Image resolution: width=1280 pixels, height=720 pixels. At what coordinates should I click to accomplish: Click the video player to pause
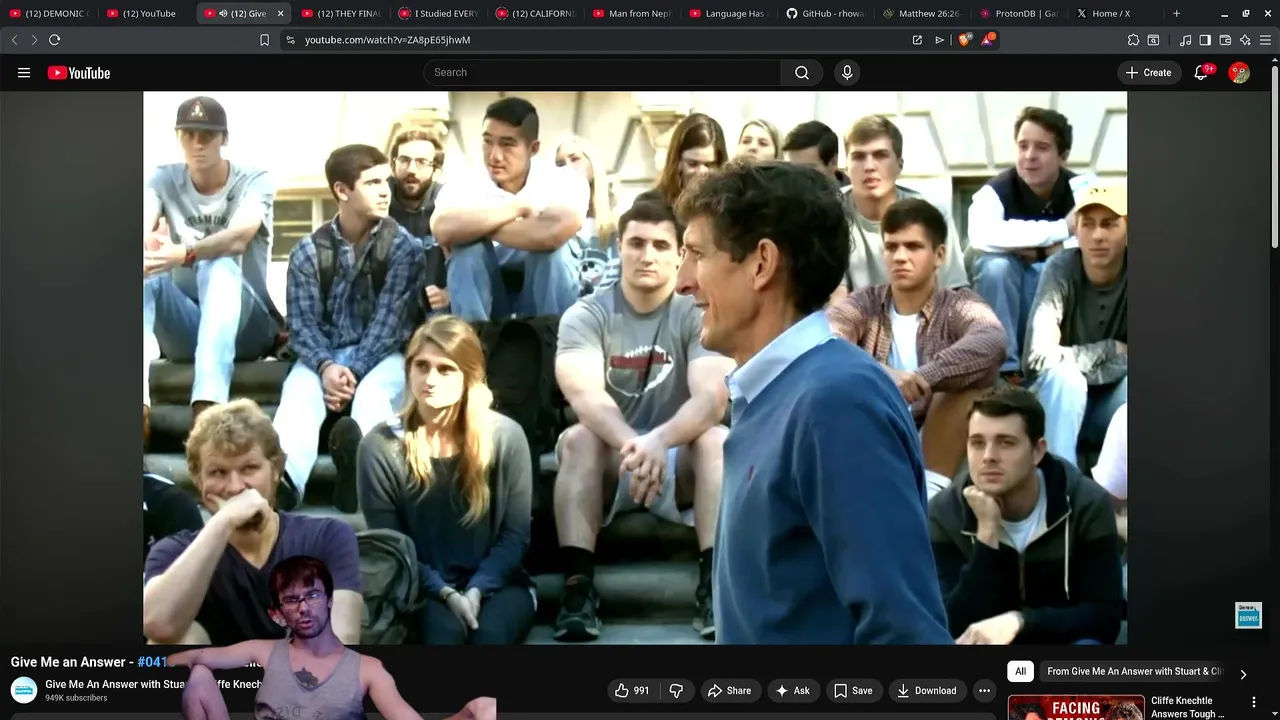[635, 368]
